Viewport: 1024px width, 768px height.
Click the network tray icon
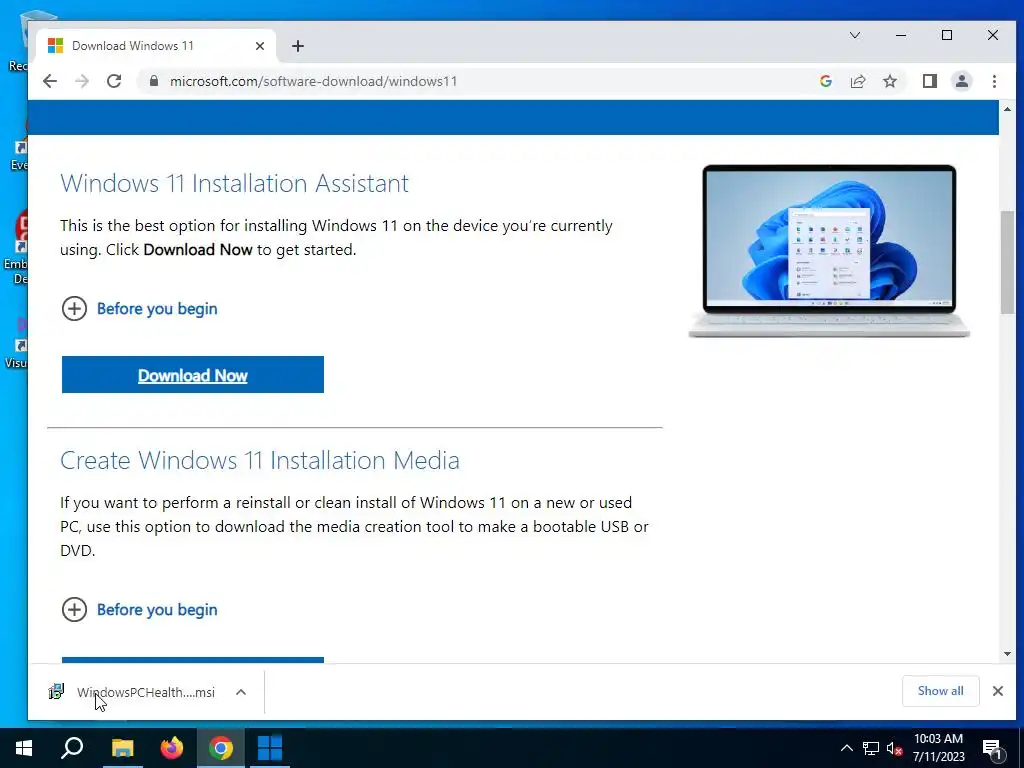871,748
